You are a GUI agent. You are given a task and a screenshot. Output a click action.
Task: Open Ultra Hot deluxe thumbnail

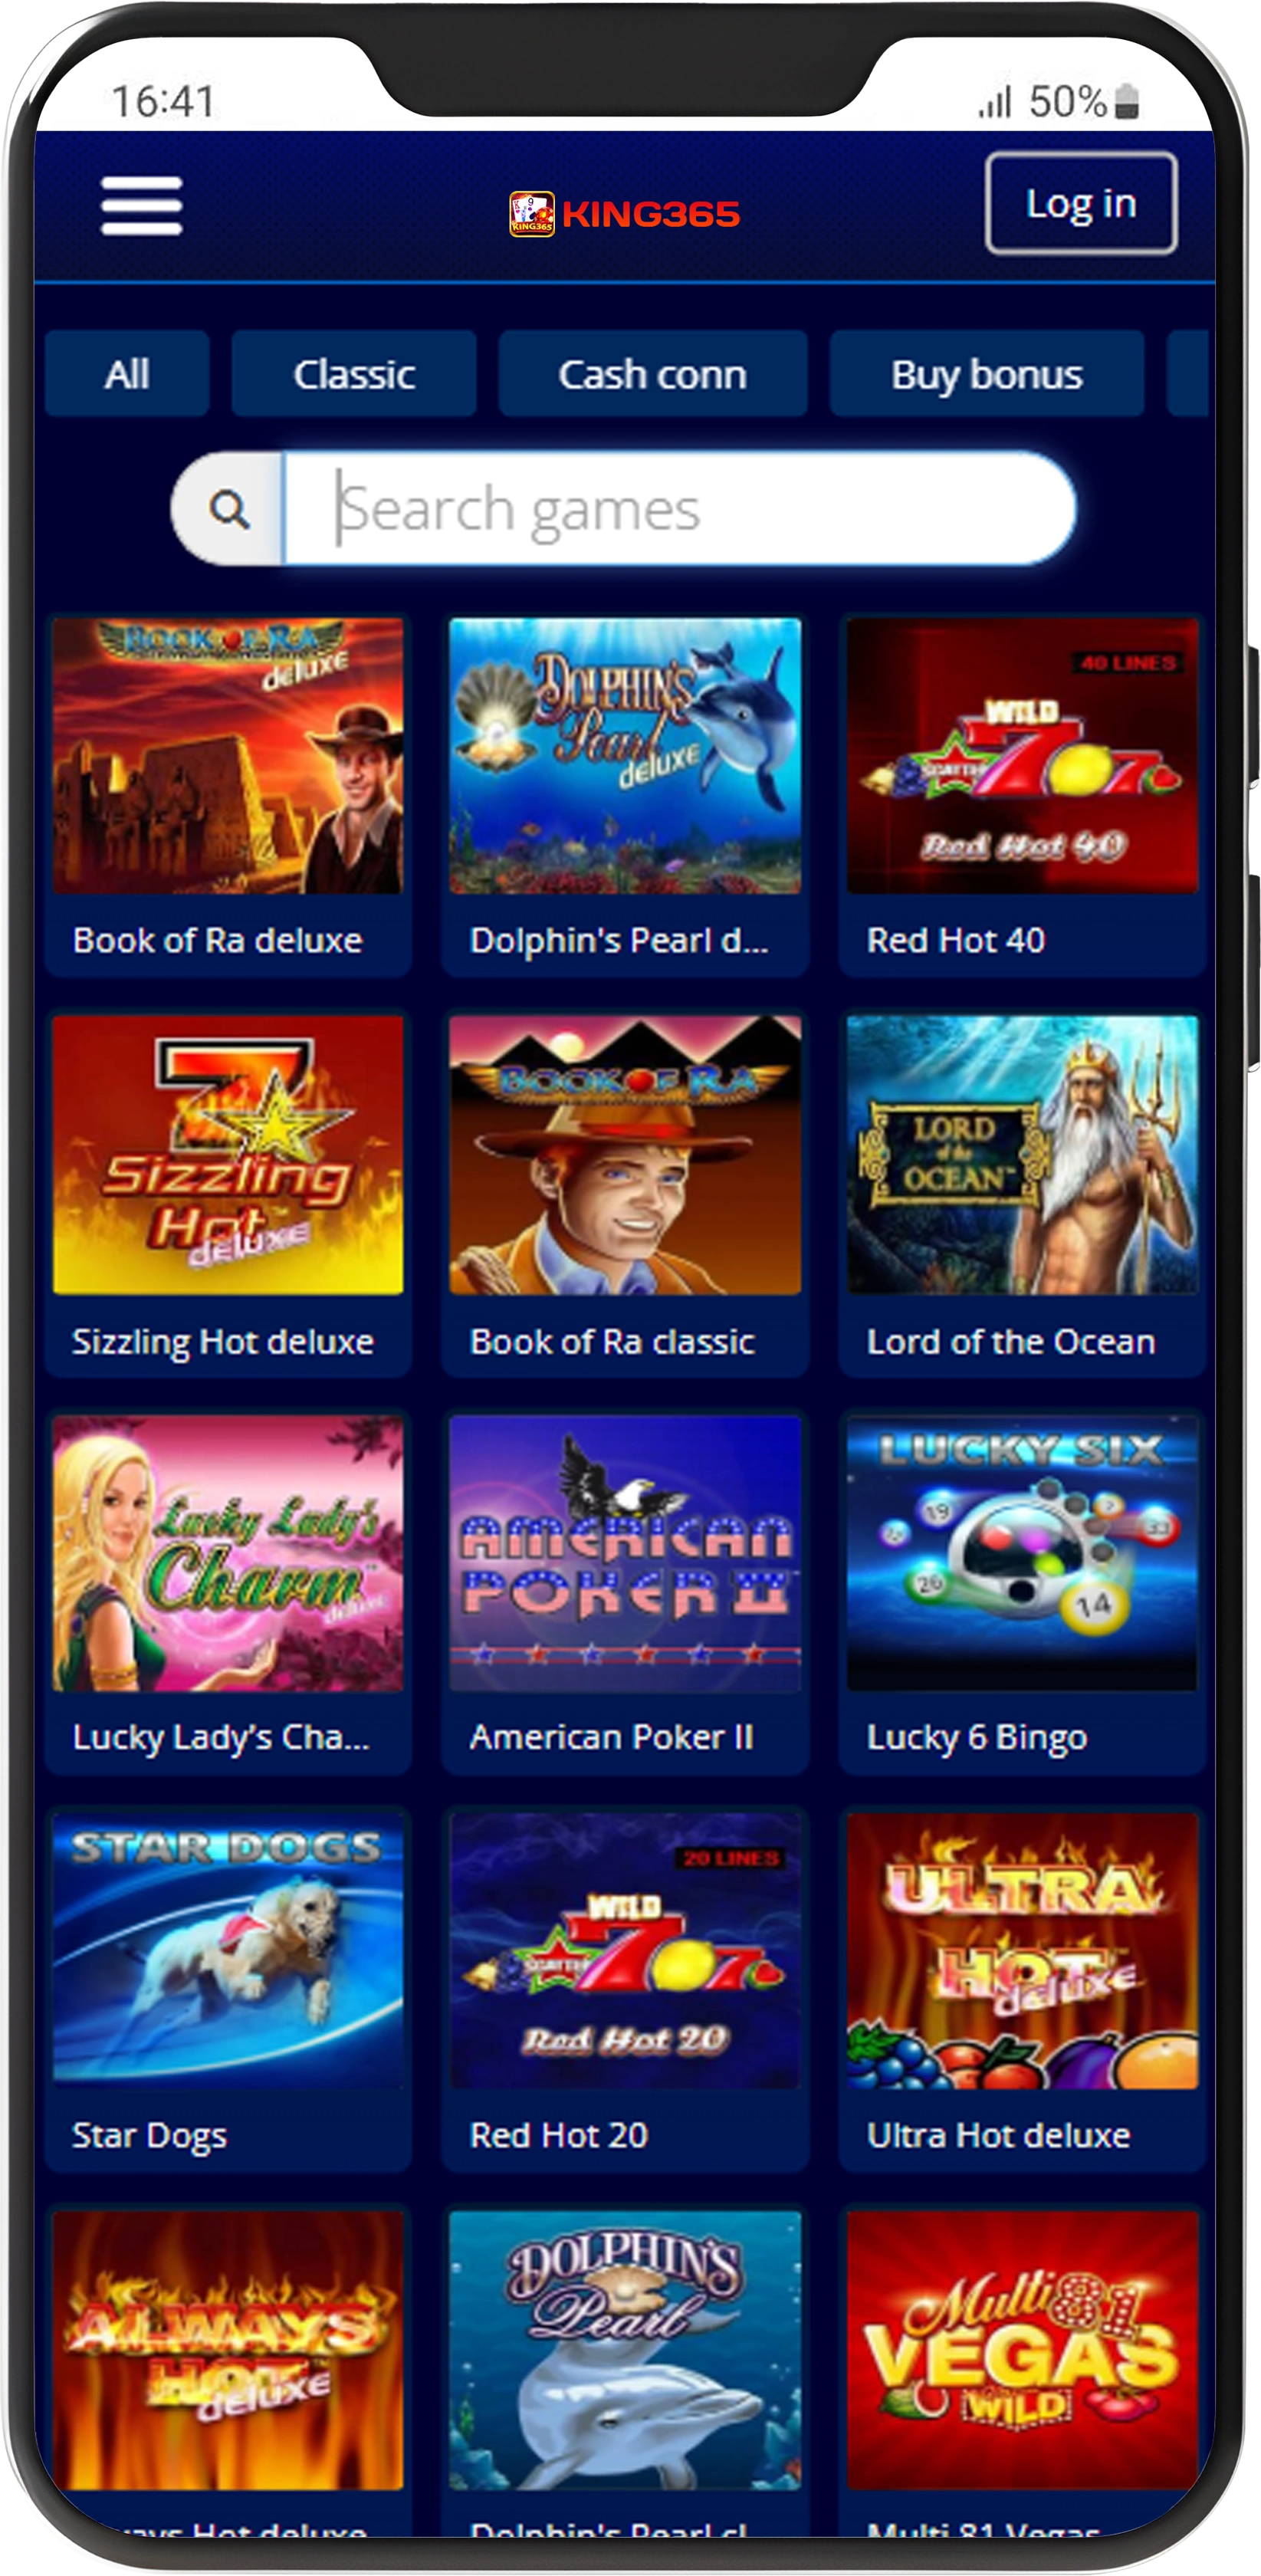coord(1022,1990)
